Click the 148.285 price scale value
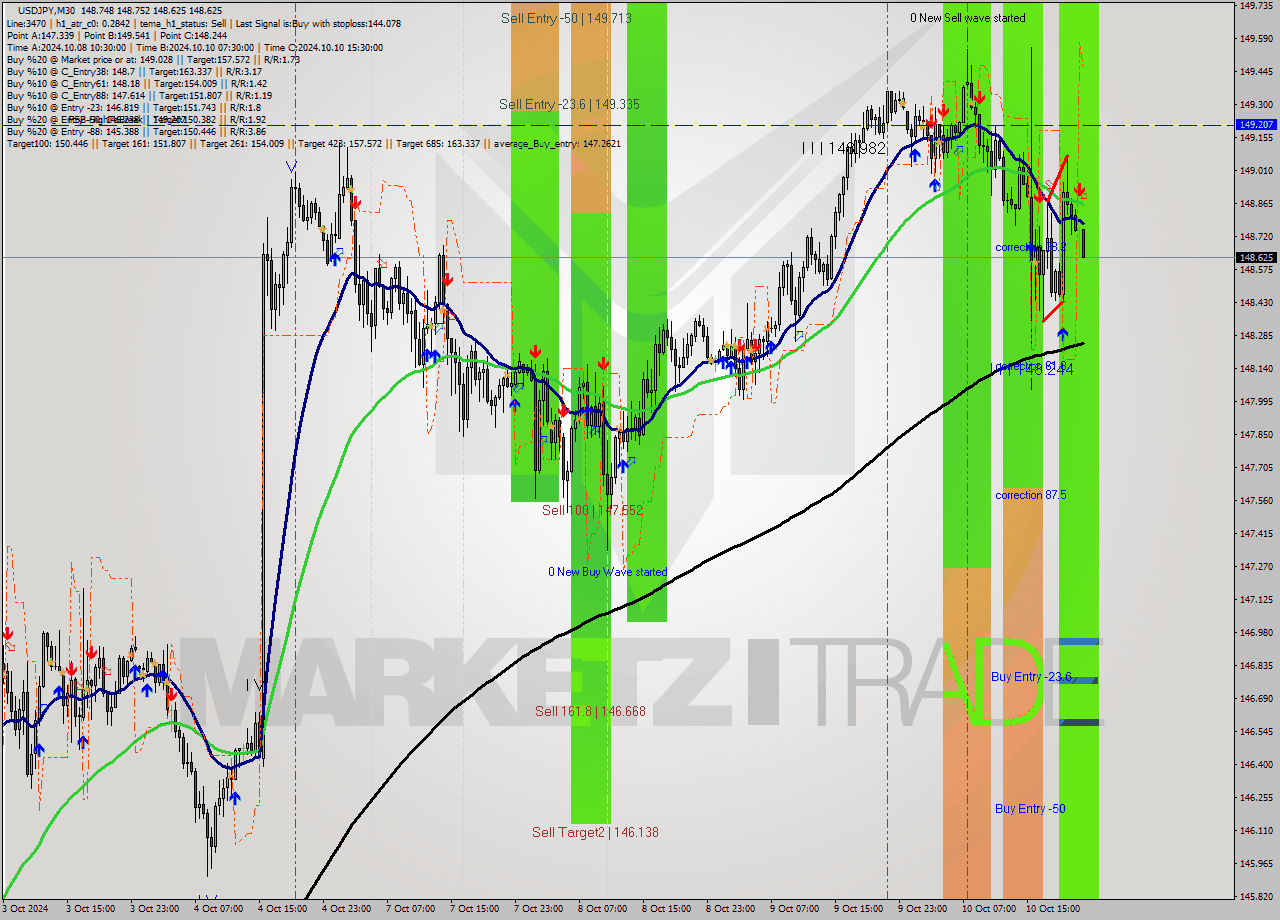The image size is (1280, 920). click(x=1256, y=335)
